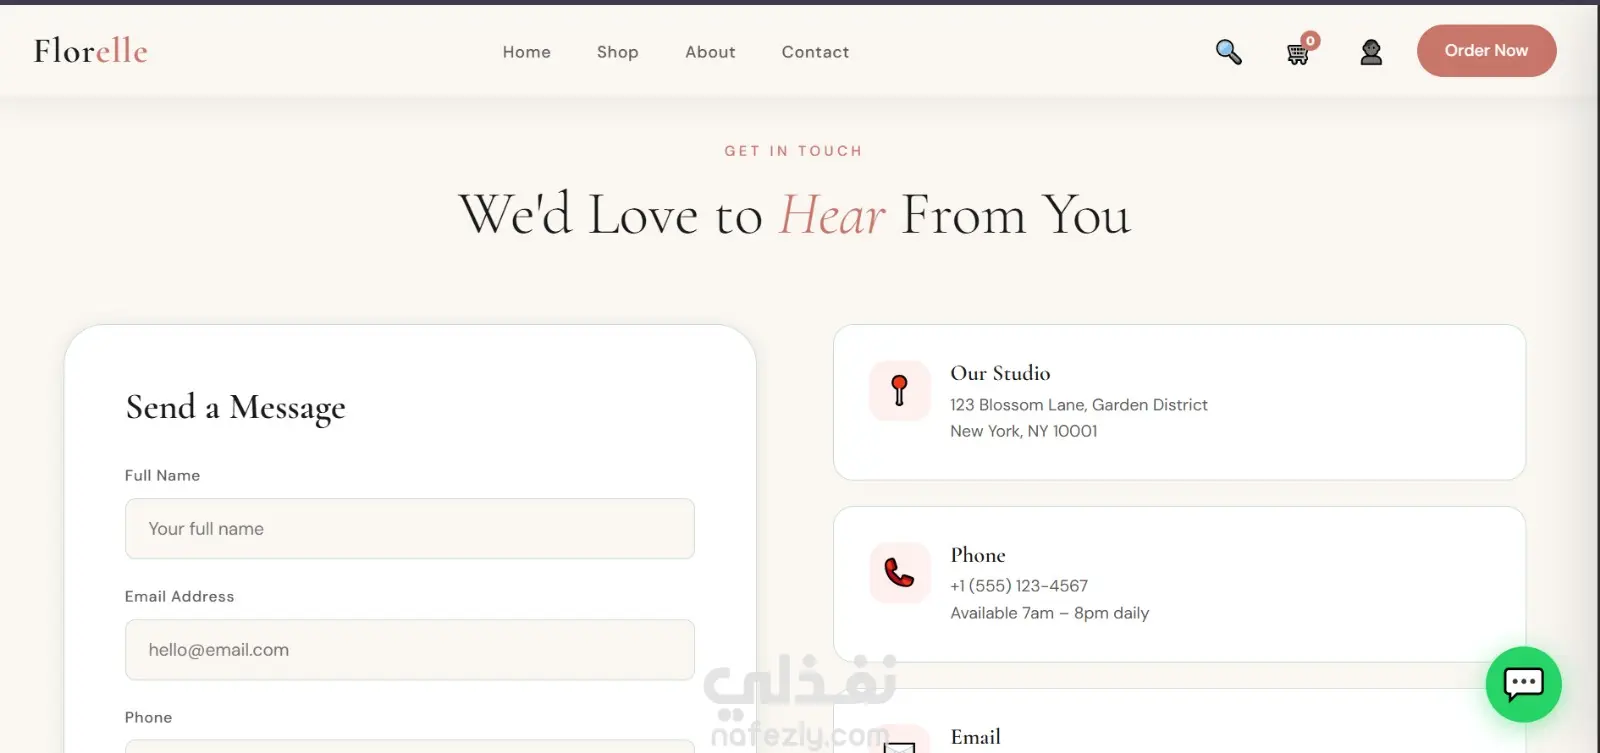Open the green chat bubble widget
This screenshot has height=753, width=1600.
coord(1523,684)
